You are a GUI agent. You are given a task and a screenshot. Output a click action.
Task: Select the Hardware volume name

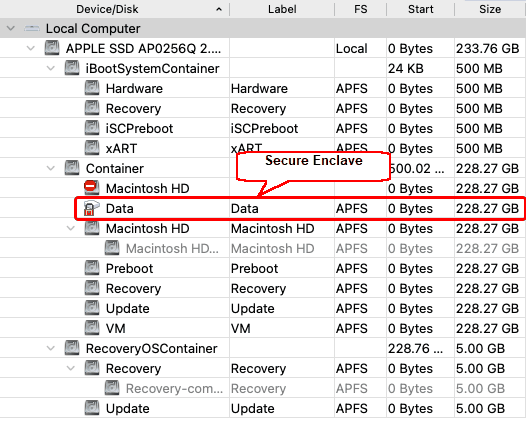click(x=134, y=89)
